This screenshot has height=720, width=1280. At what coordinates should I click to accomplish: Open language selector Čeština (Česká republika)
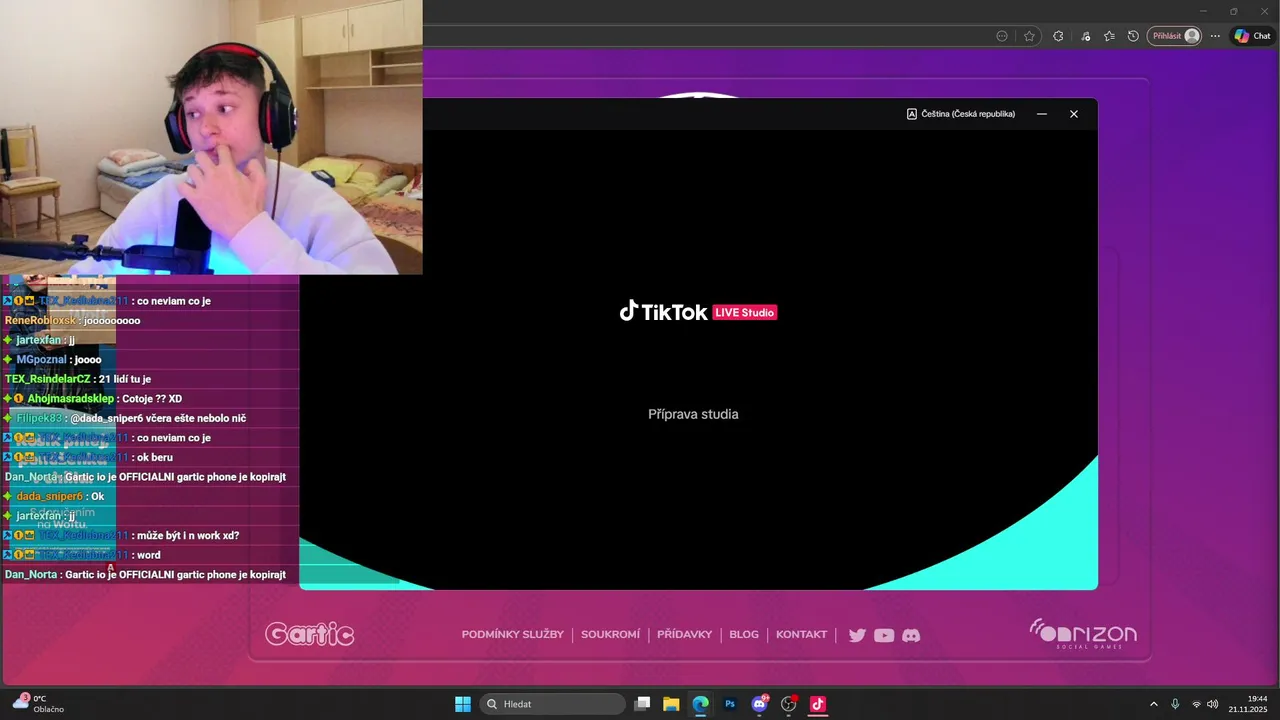[961, 114]
